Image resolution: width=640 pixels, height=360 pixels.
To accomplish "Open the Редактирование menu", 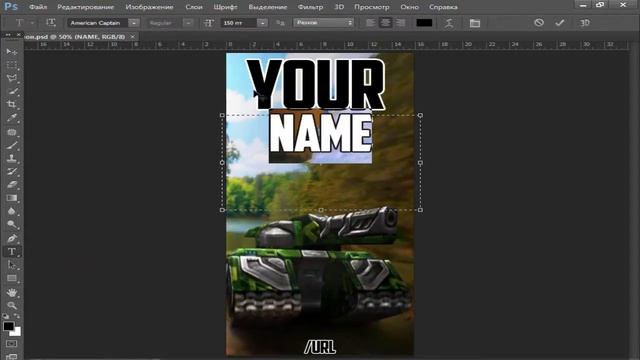I will tap(85, 7).
